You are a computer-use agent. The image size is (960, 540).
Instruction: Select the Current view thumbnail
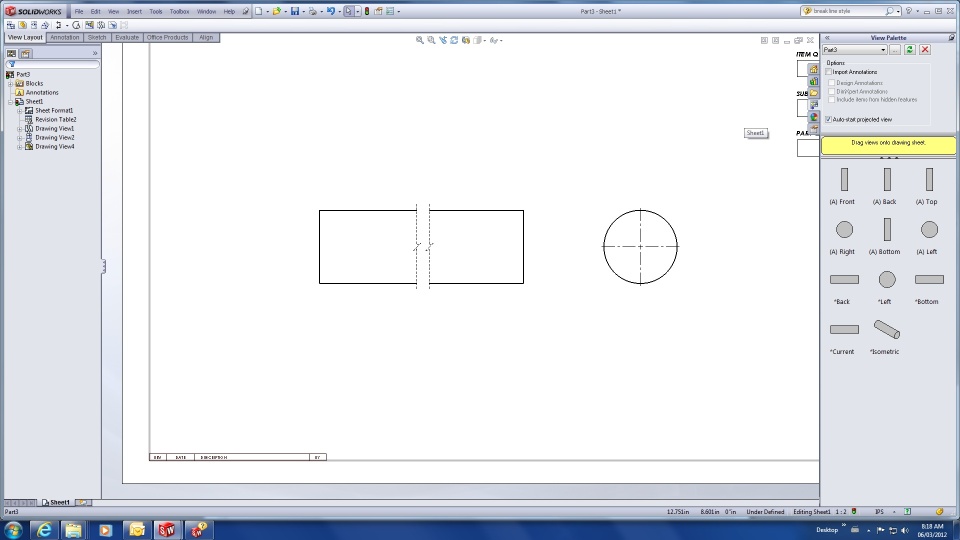click(x=844, y=329)
